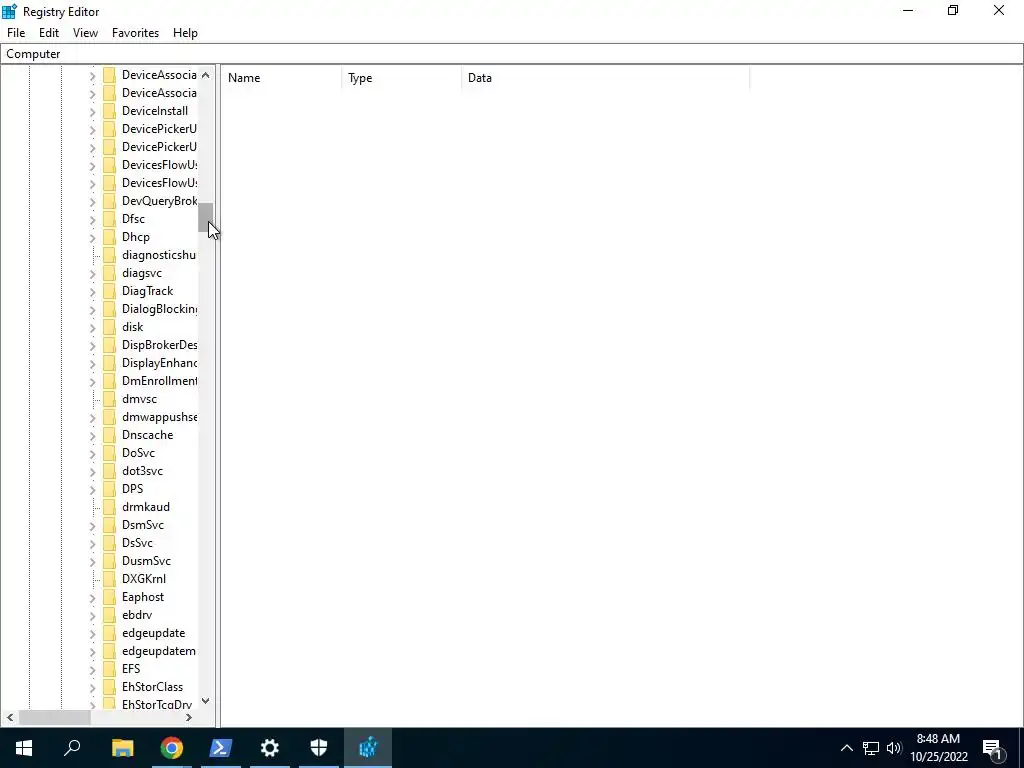
Task: Click the tree scroll up arrow
Action: pos(206,74)
